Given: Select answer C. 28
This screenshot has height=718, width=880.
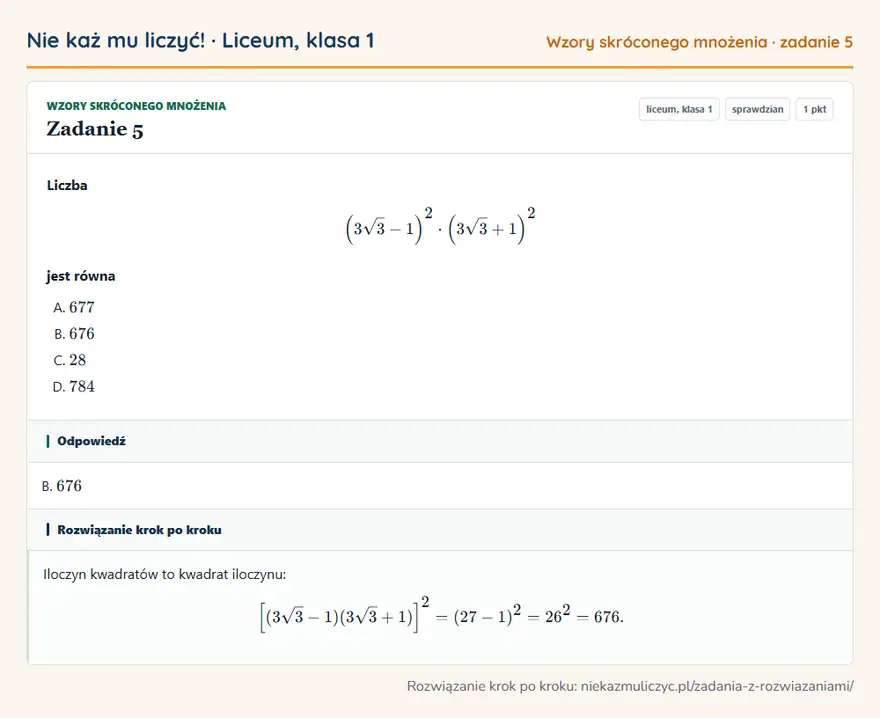Looking at the screenshot, I should [x=70, y=360].
